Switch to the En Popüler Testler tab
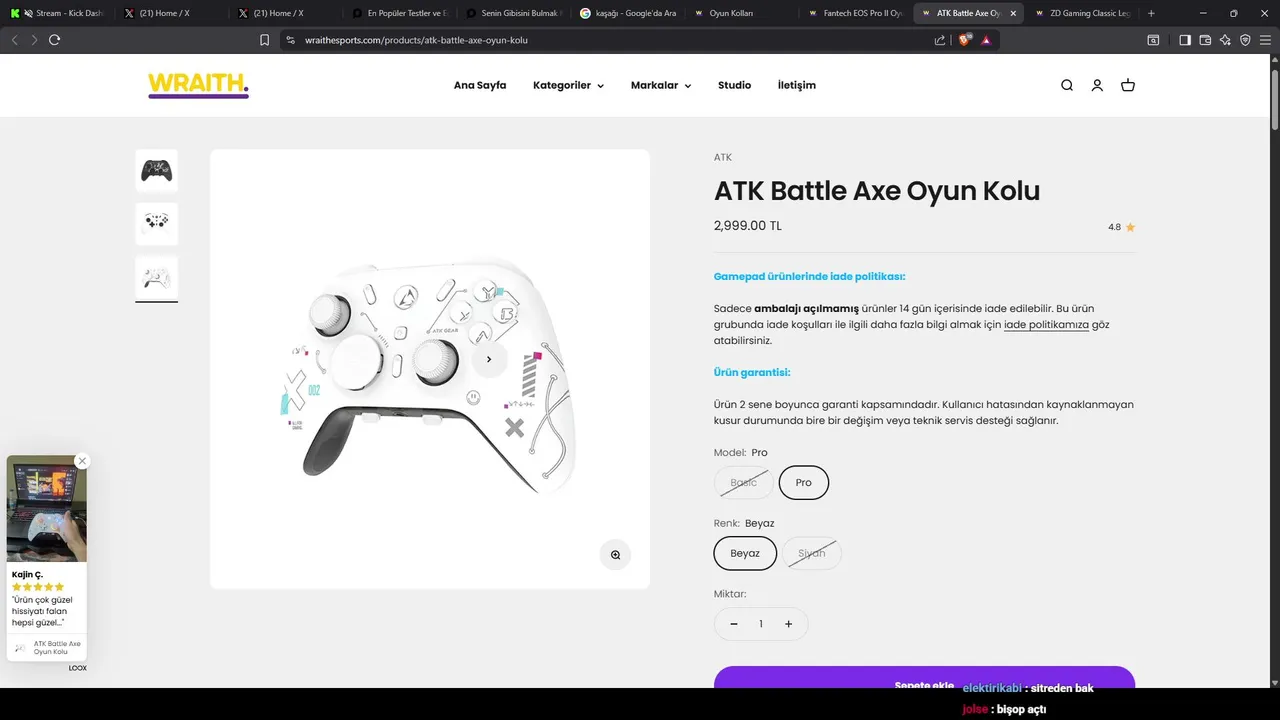Image resolution: width=1280 pixels, height=720 pixels. click(399, 13)
